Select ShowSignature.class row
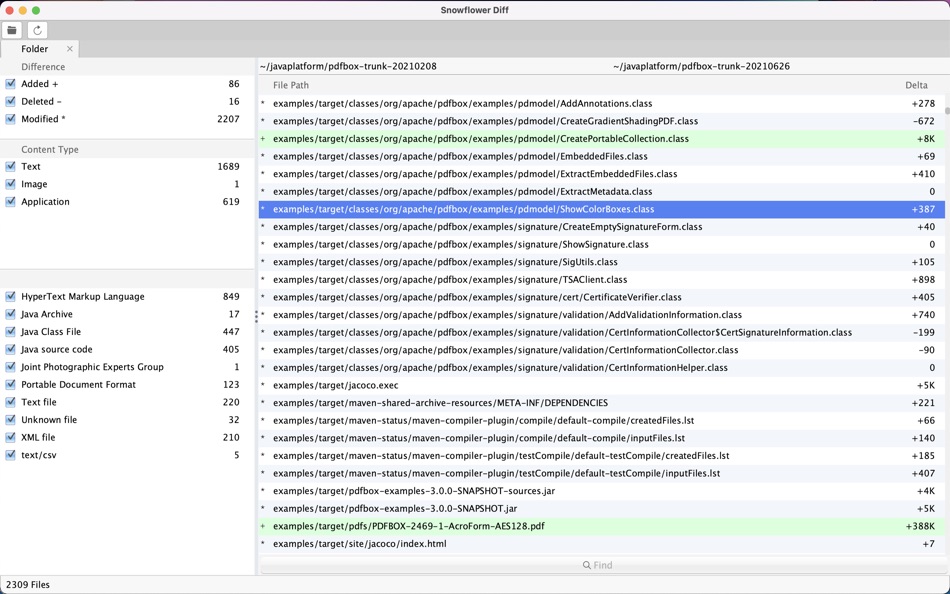Image resolution: width=950 pixels, height=594 pixels. click(x=602, y=244)
